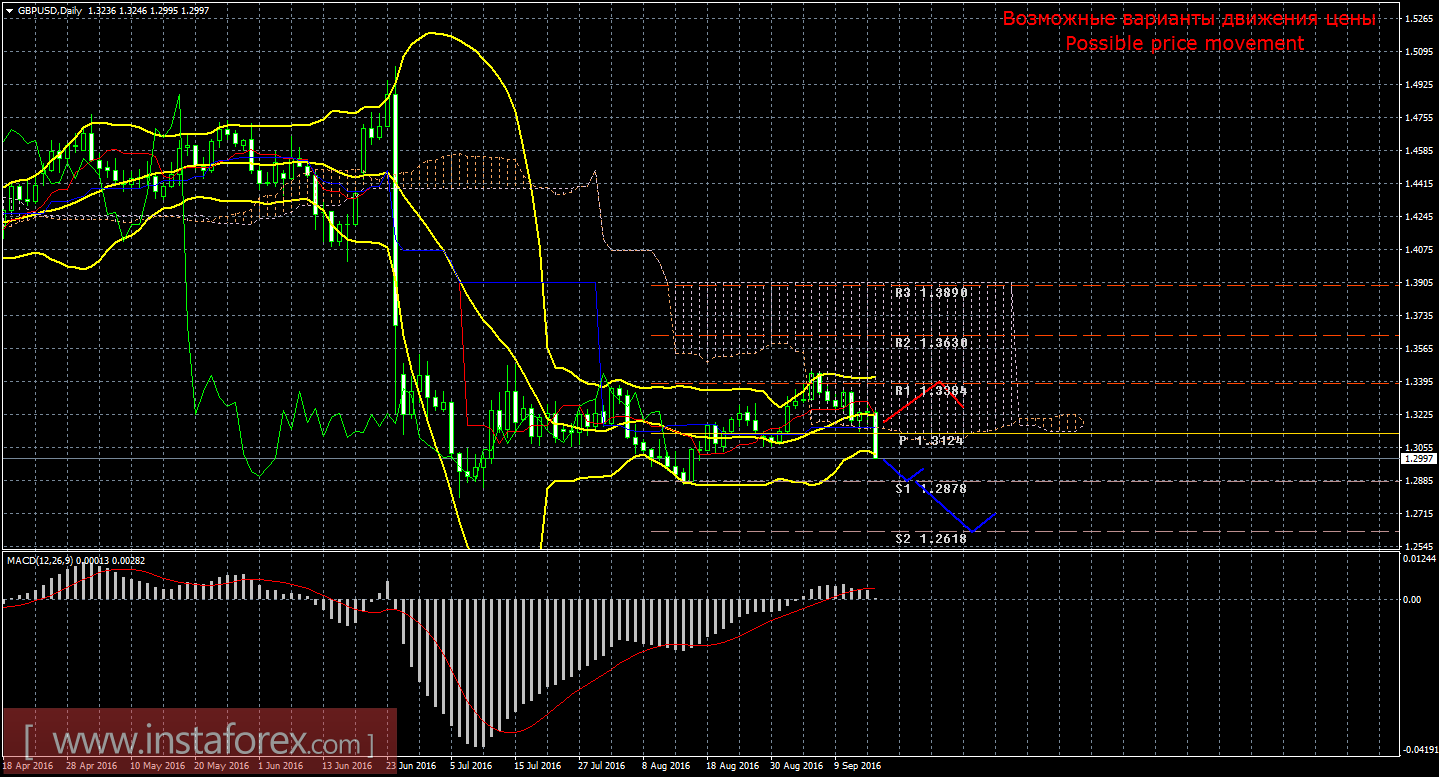Click the 9 Sep 2016 date label
1439x777 pixels.
[x=859, y=766]
